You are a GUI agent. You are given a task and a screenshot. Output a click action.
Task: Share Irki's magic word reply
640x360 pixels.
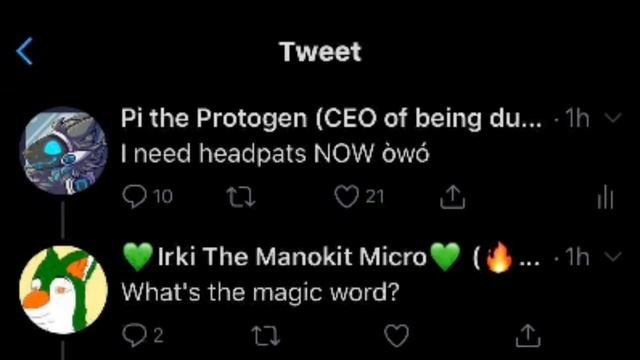pos(528,336)
